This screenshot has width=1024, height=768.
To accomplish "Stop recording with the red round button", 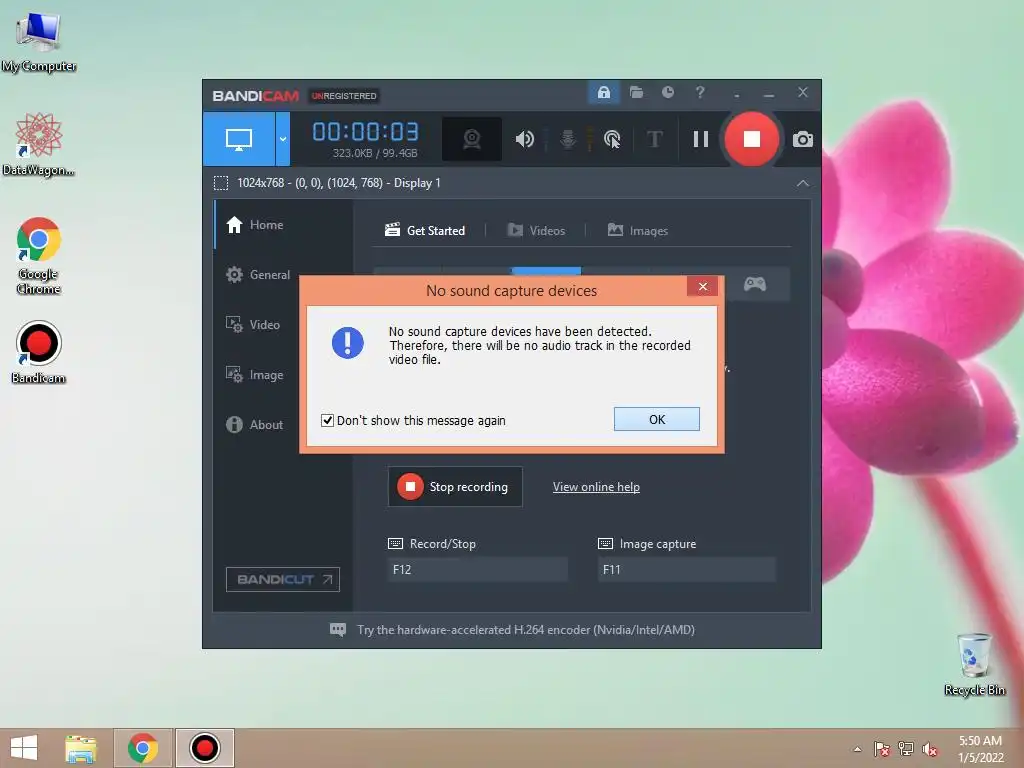I will pyautogui.click(x=752, y=138).
